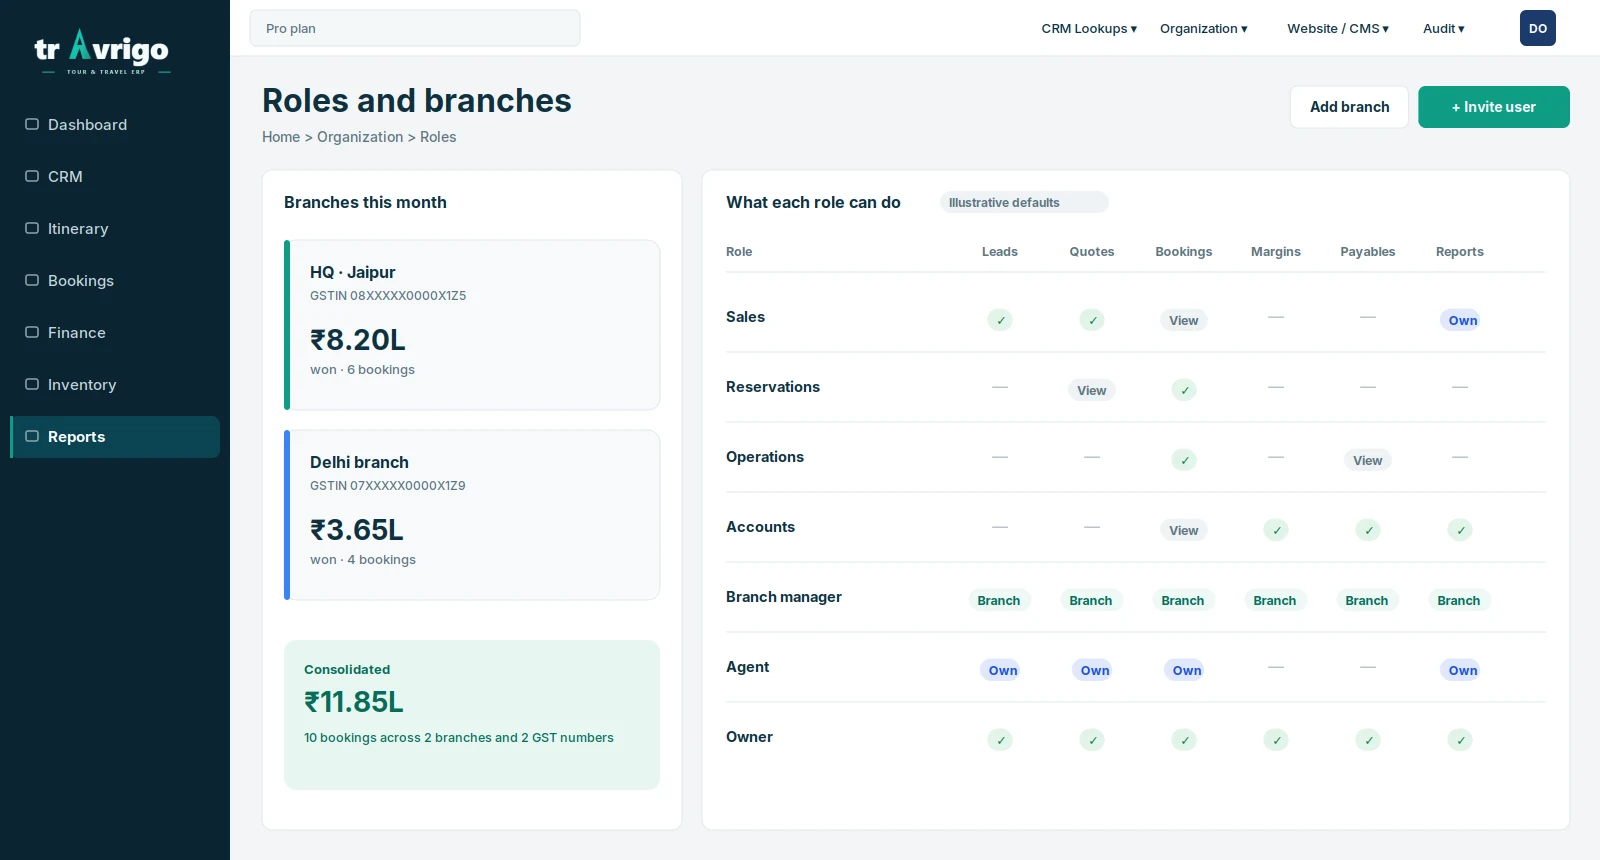Viewport: 1600px width, 860px height.
Task: Click Branch manager Leads Branch pill
Action: coord(999,600)
